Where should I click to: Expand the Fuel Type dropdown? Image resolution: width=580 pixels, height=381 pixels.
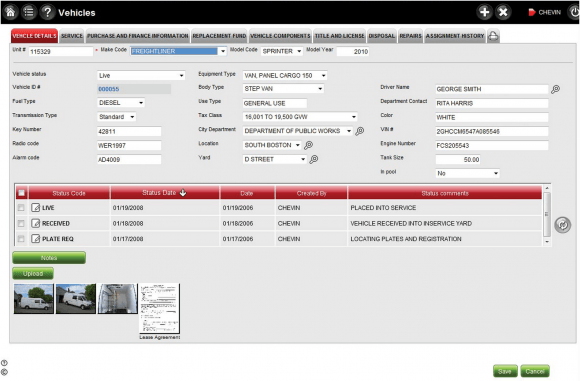(x=141, y=103)
